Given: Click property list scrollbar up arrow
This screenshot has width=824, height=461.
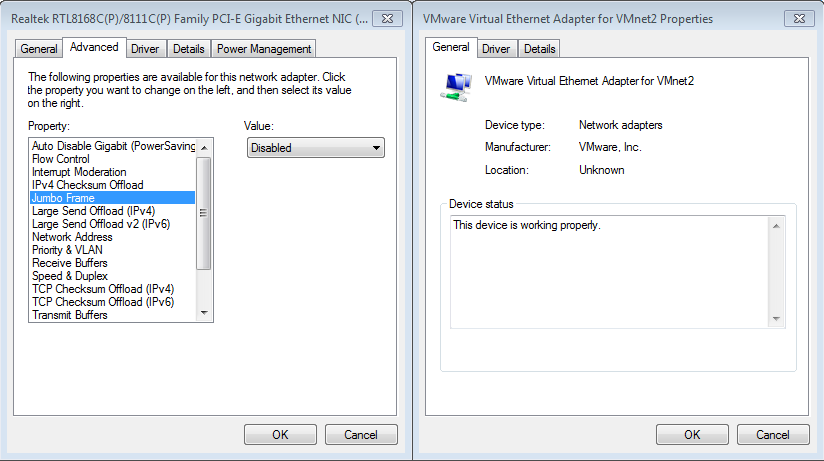Looking at the screenshot, I should click(204, 148).
